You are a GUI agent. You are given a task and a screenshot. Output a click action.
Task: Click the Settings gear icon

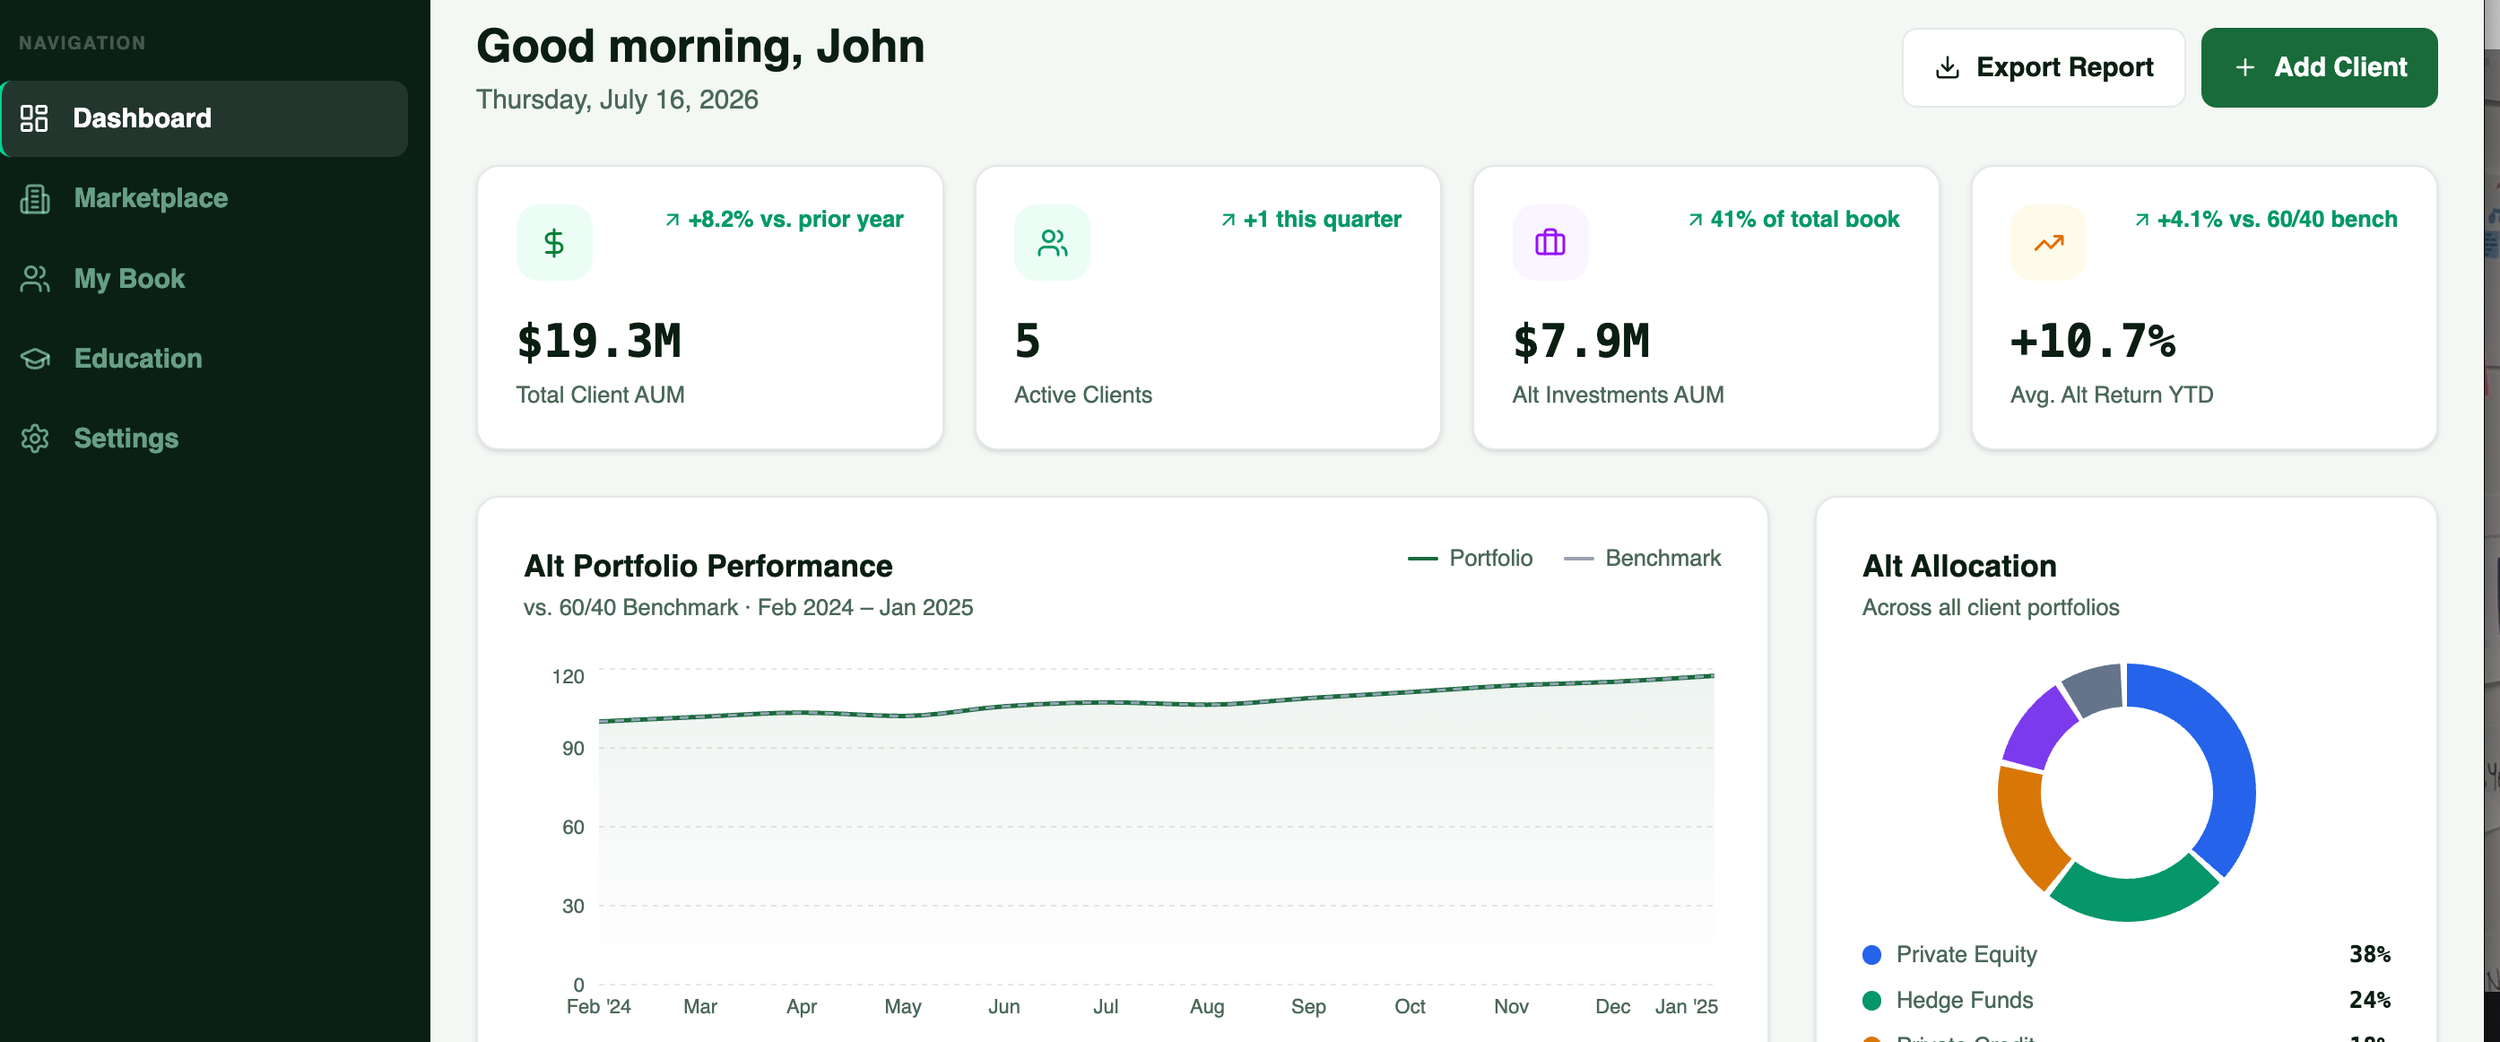[35, 439]
